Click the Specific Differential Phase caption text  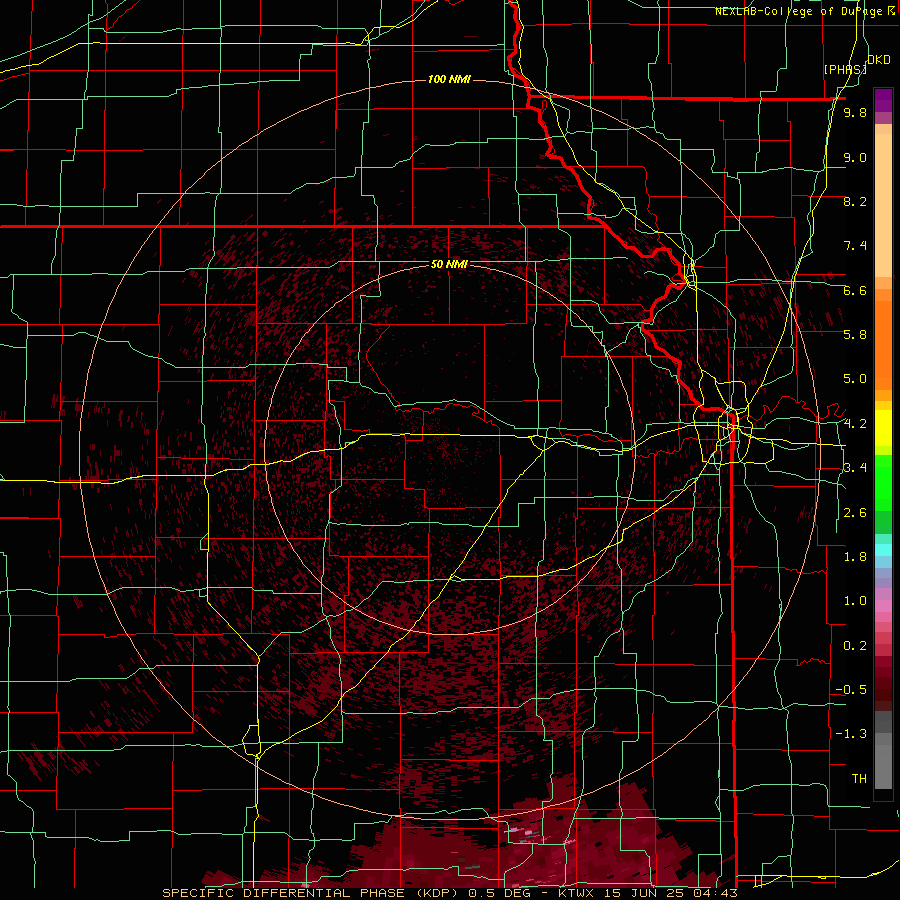point(314,893)
